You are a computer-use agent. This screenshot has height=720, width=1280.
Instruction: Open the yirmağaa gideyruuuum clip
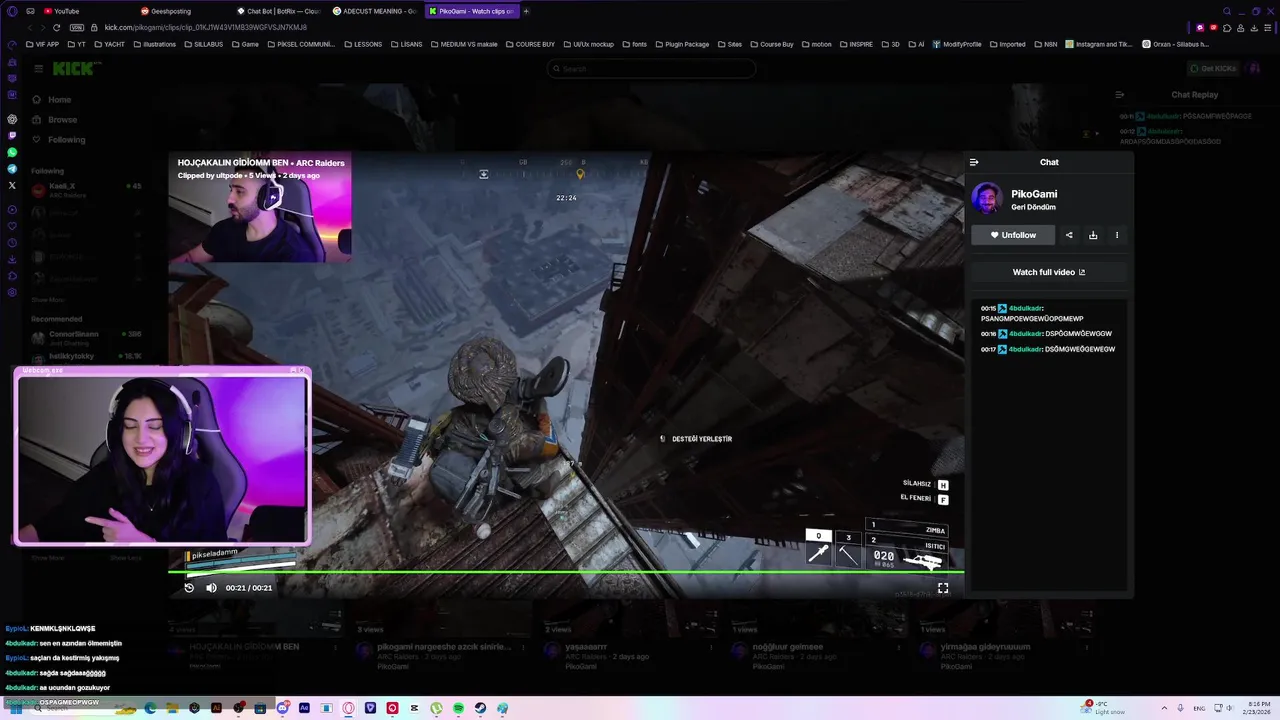(x=985, y=647)
